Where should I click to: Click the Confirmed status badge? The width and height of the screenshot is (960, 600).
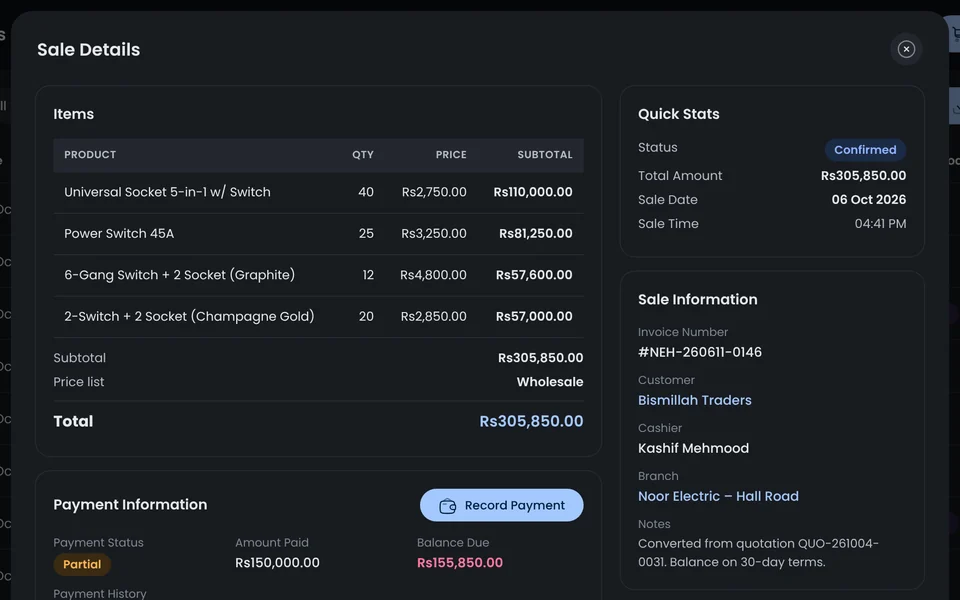point(865,150)
